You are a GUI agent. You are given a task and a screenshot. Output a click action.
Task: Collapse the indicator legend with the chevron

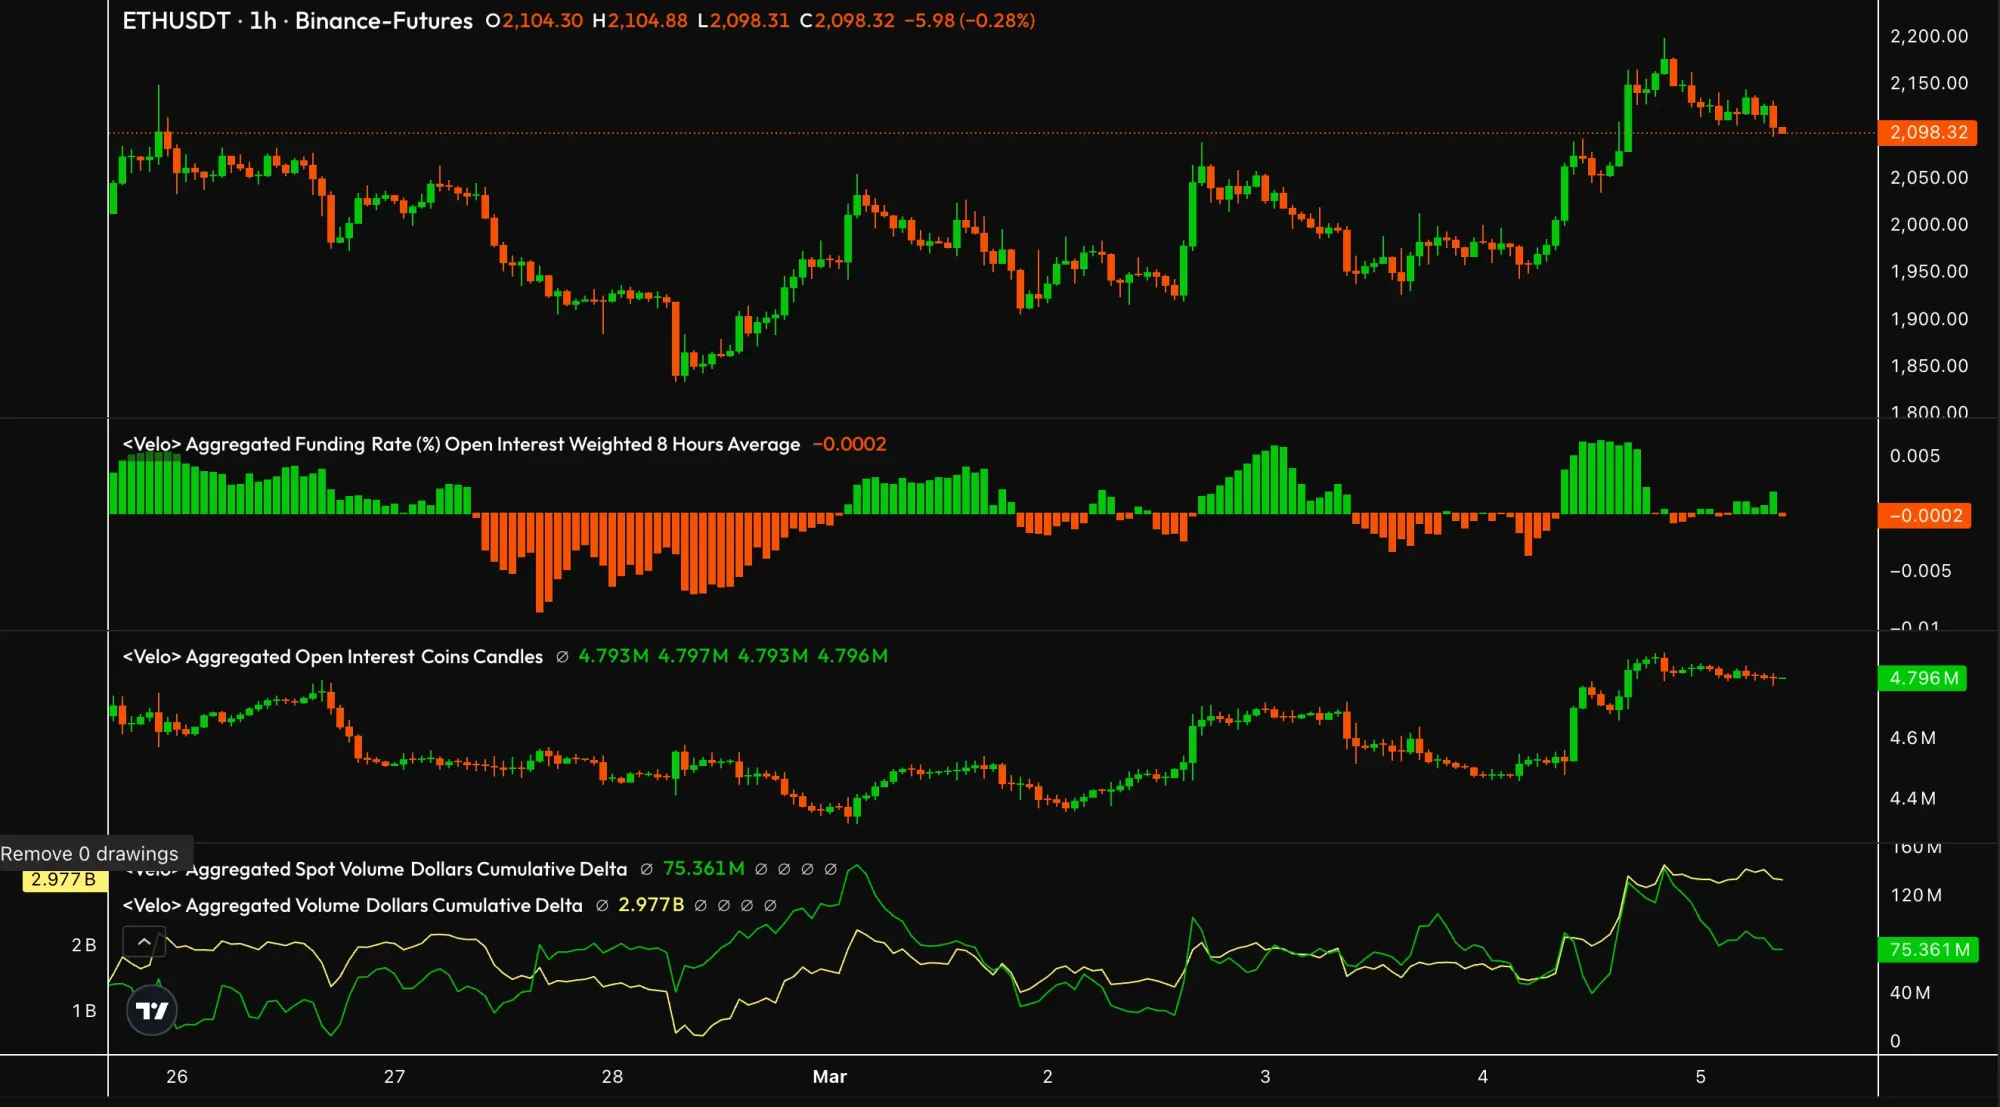144,941
